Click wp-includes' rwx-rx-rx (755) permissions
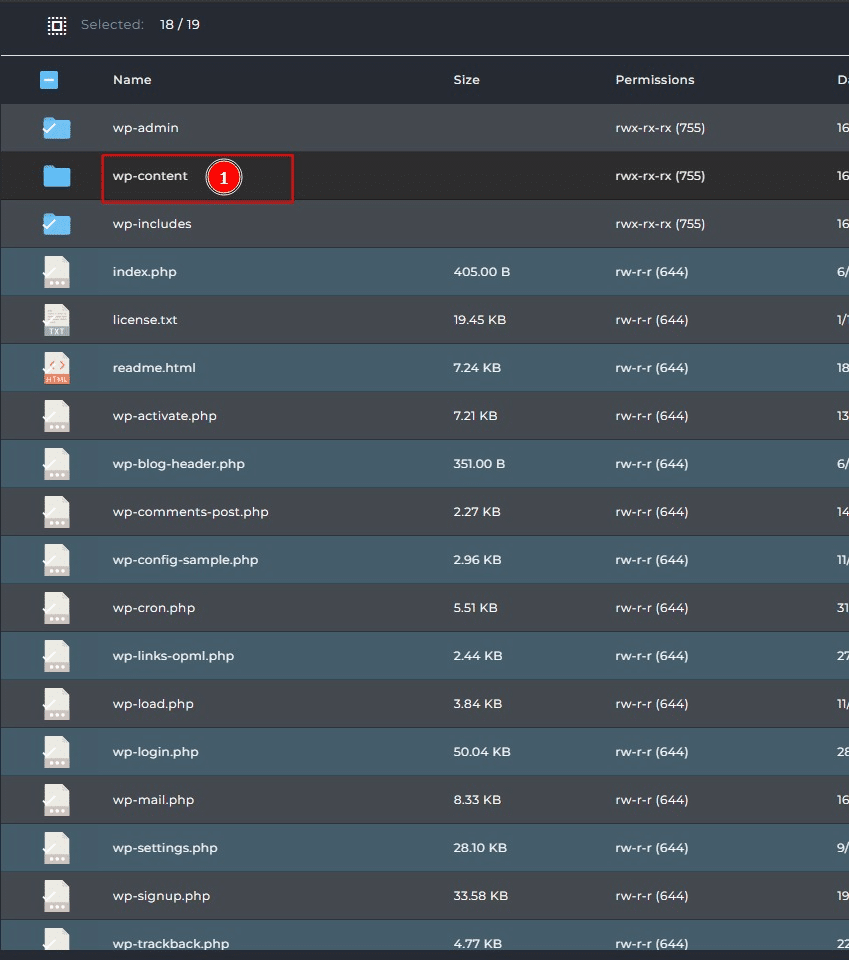 coord(660,224)
